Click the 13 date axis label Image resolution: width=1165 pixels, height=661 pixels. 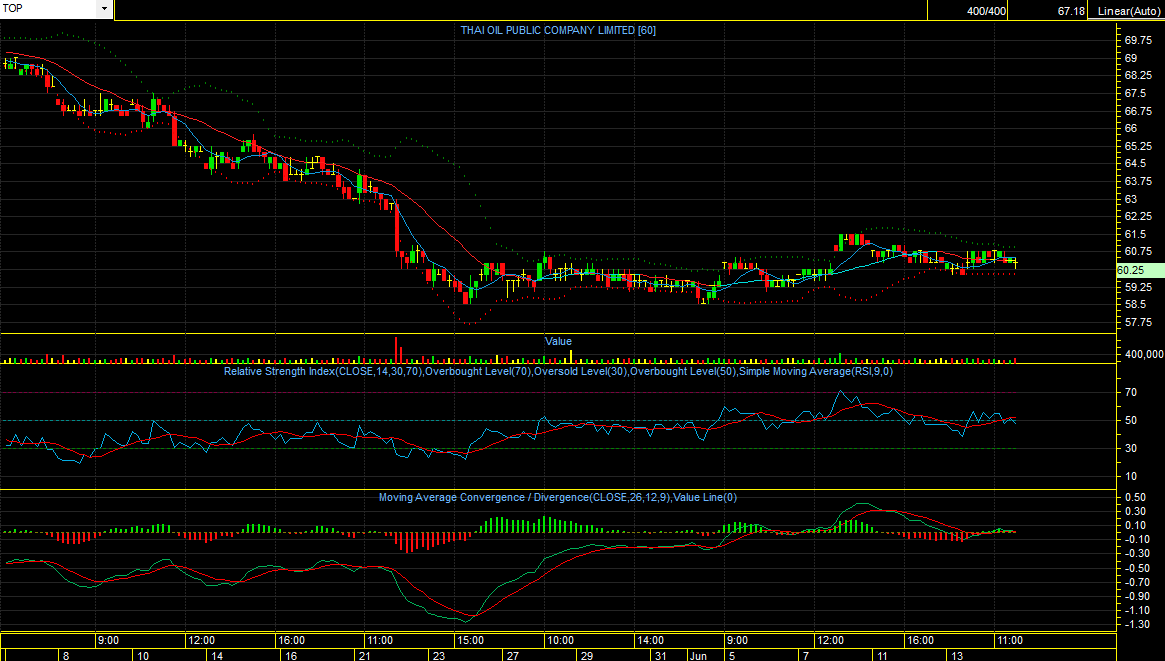(x=958, y=656)
